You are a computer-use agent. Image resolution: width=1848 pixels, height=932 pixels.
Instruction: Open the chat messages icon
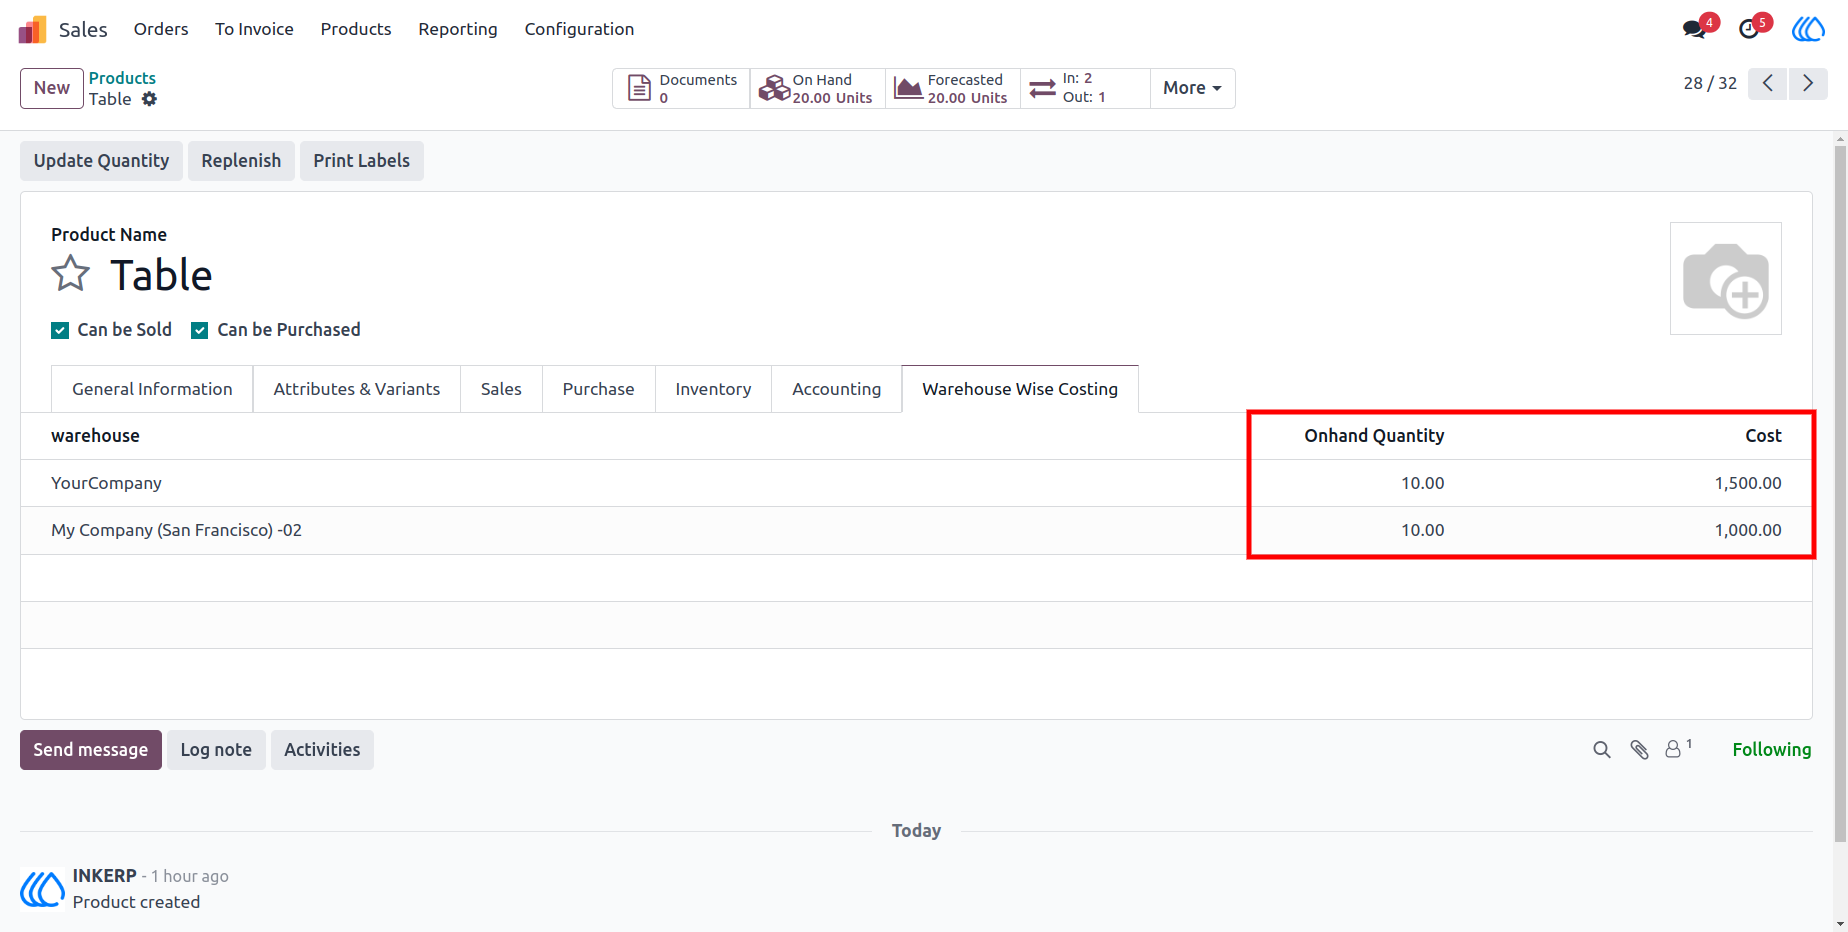point(1695,29)
